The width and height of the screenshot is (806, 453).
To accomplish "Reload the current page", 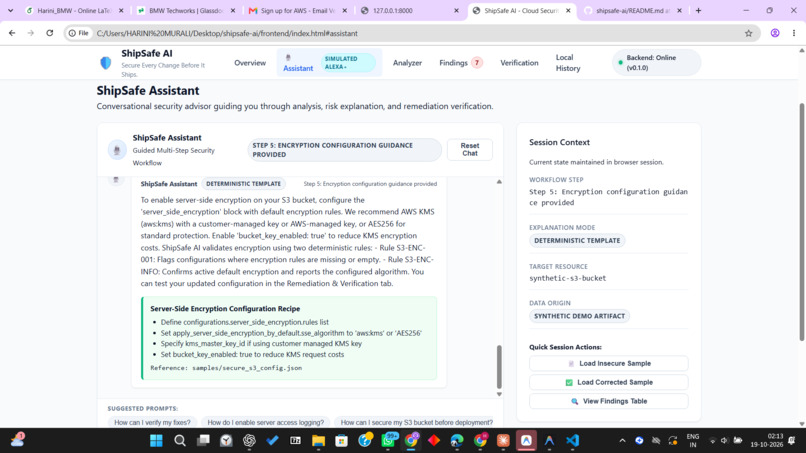I will pos(49,33).
